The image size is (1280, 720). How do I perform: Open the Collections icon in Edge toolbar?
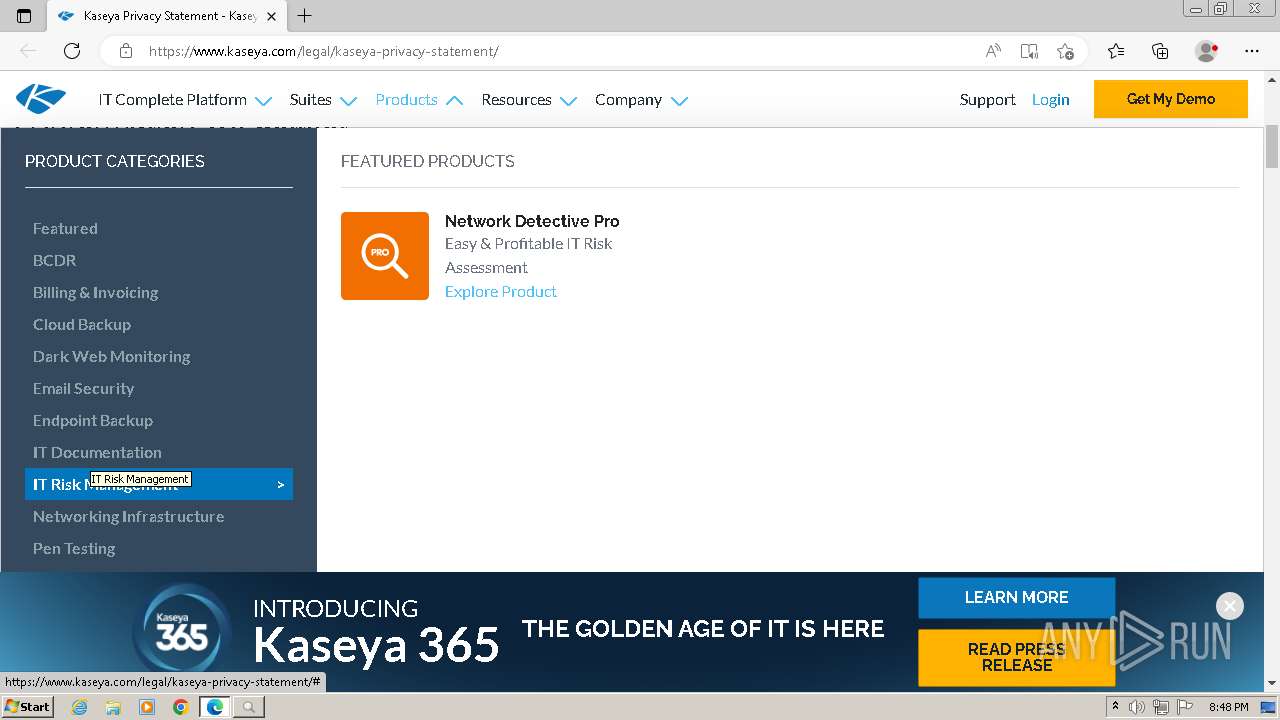[1160, 51]
